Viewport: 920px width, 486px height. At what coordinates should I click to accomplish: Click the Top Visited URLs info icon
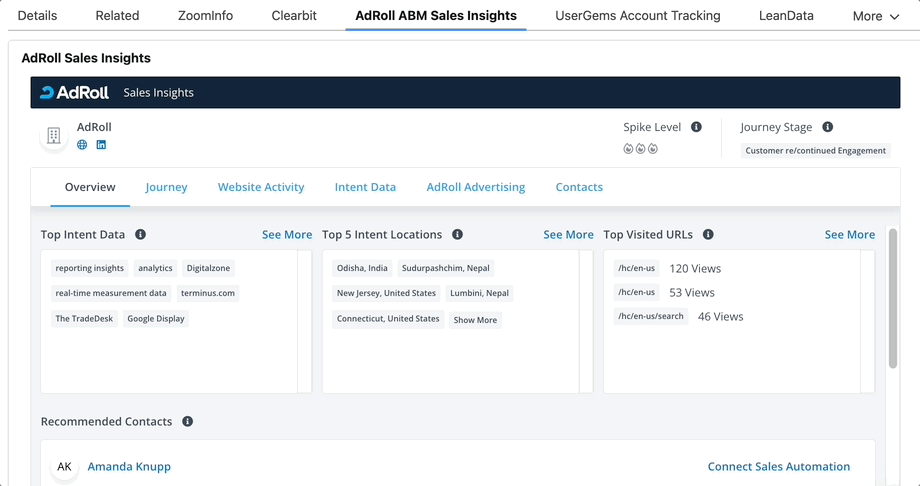coord(708,235)
